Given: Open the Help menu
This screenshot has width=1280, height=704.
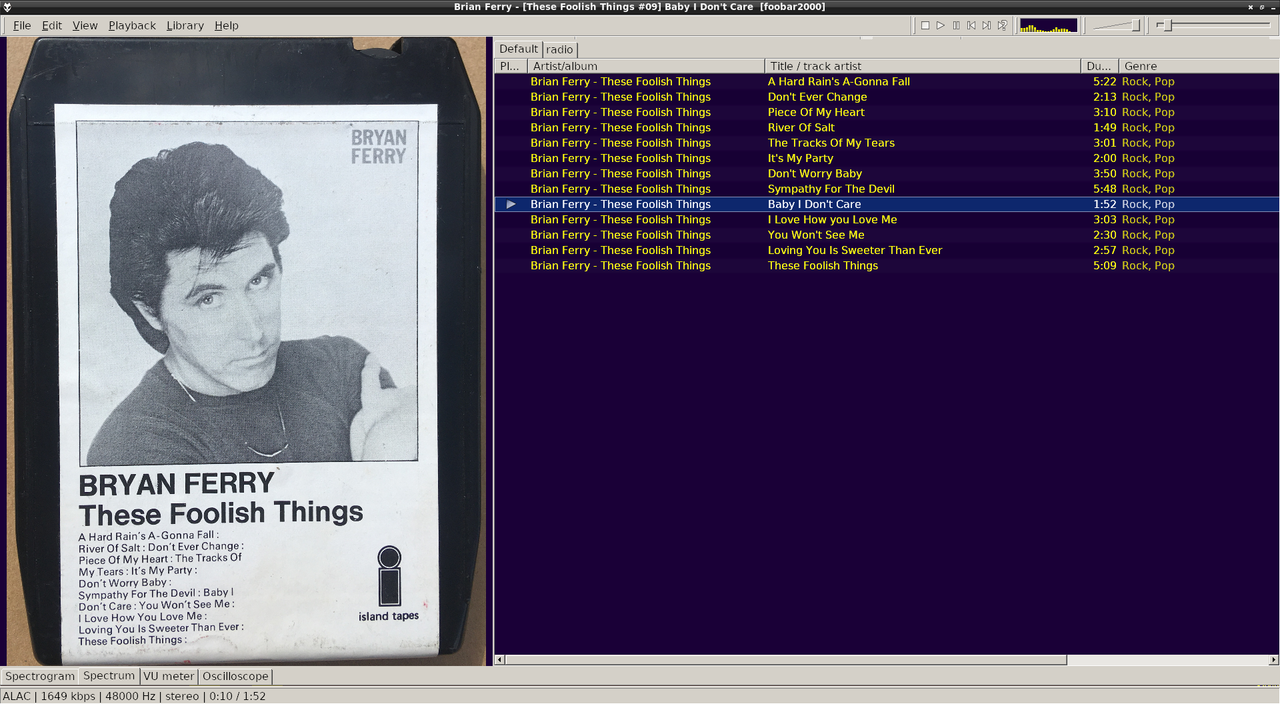Looking at the screenshot, I should coord(226,25).
